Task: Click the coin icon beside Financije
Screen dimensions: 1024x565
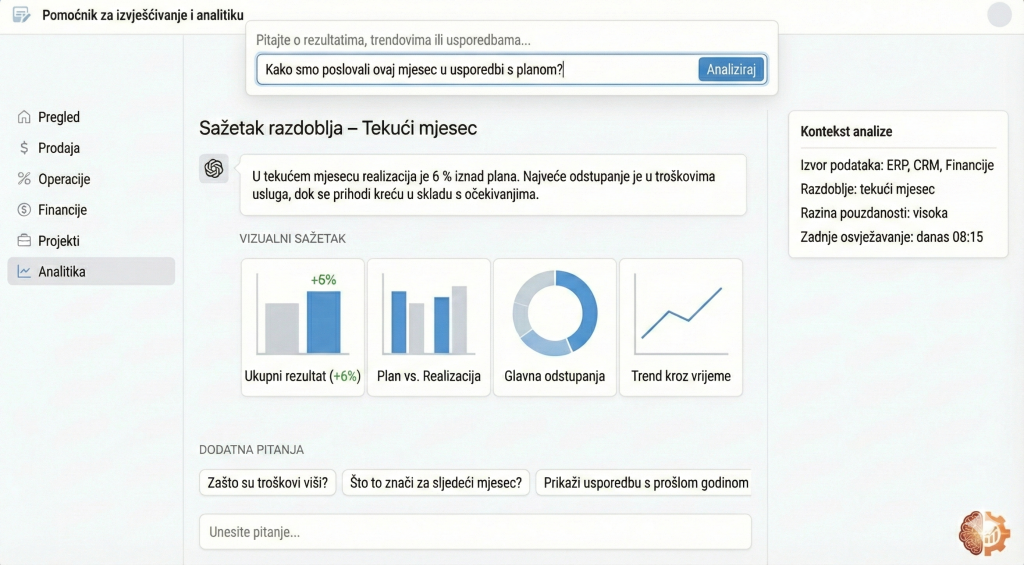Action: pyautogui.click(x=24, y=210)
